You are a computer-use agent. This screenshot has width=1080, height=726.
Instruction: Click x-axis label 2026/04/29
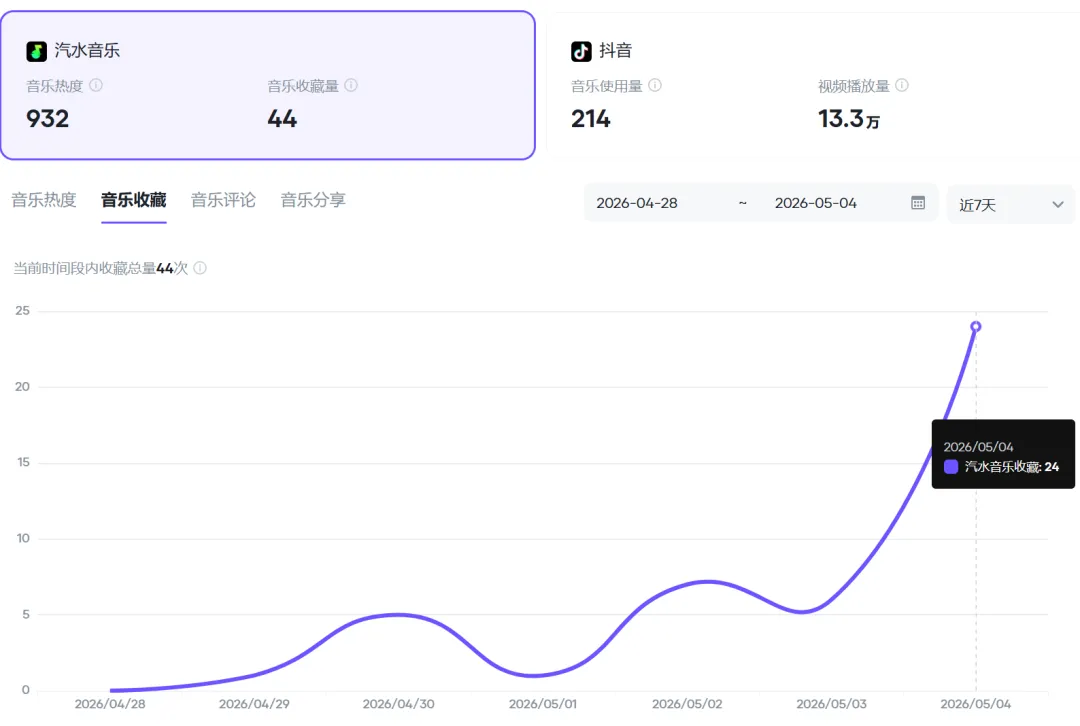click(x=254, y=704)
